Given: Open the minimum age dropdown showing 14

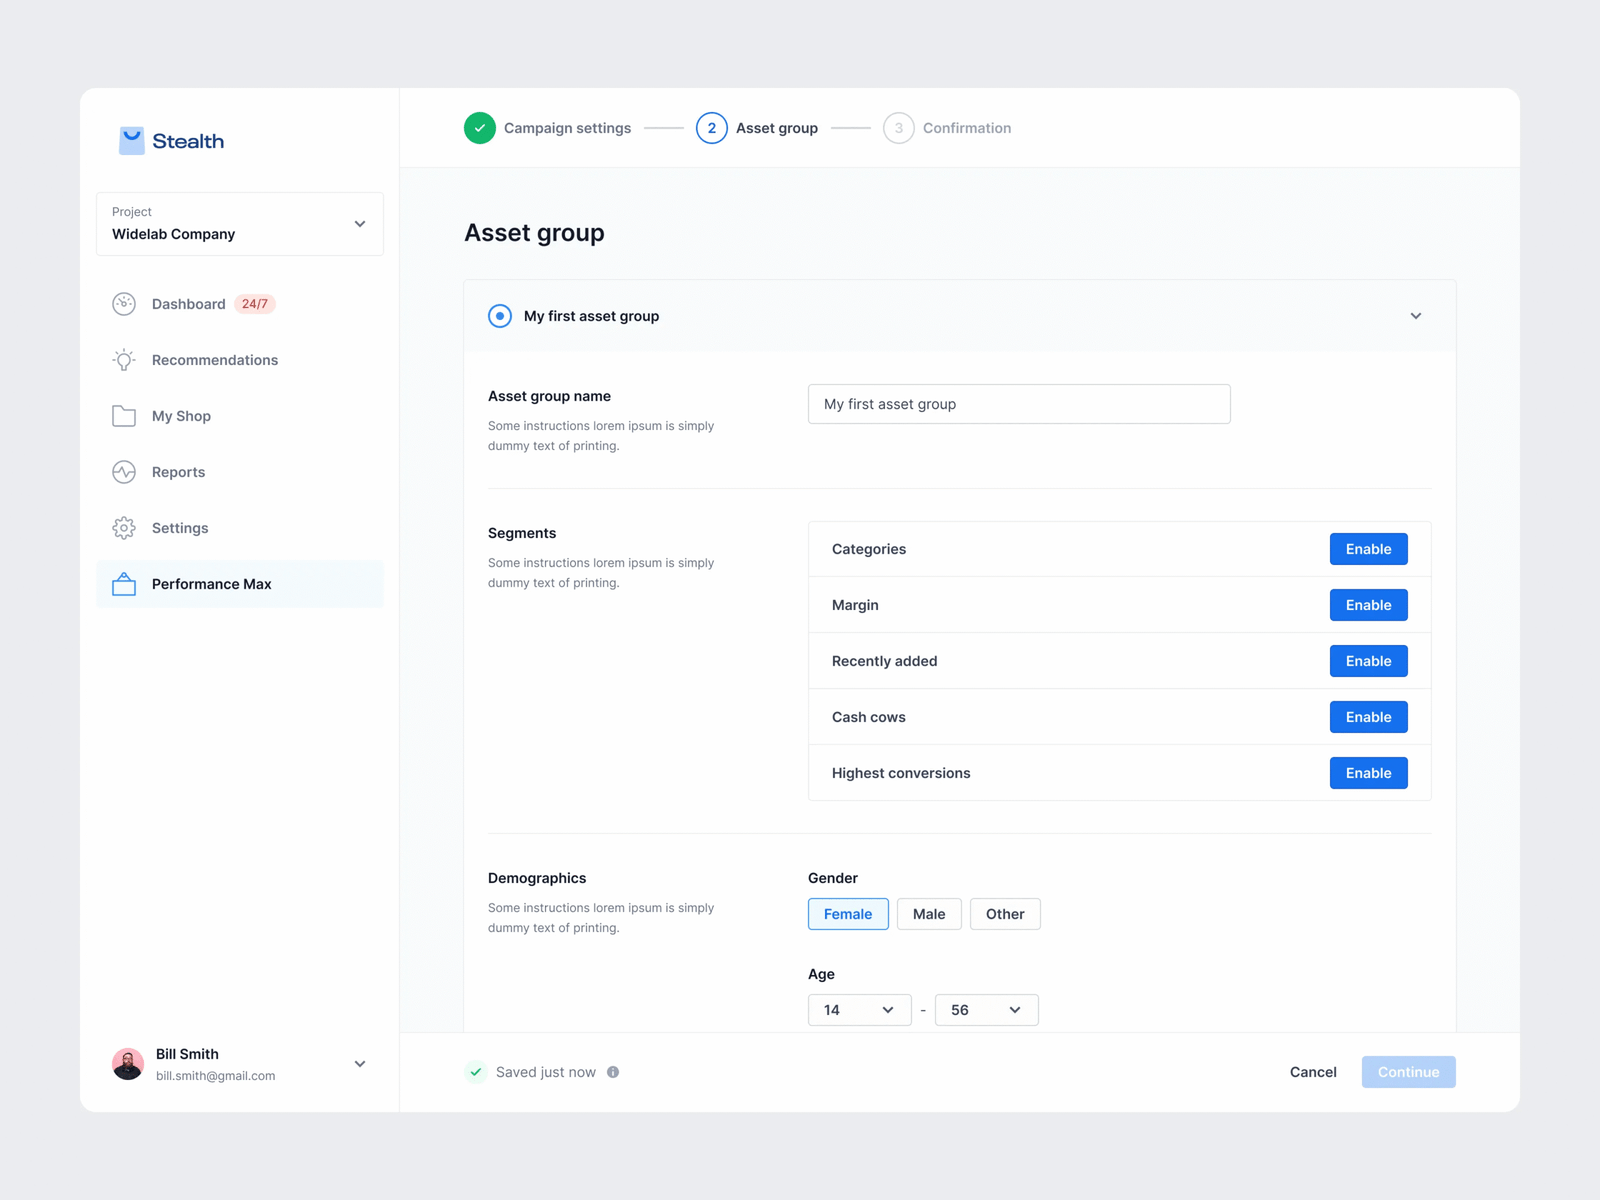Looking at the screenshot, I should tap(859, 1010).
